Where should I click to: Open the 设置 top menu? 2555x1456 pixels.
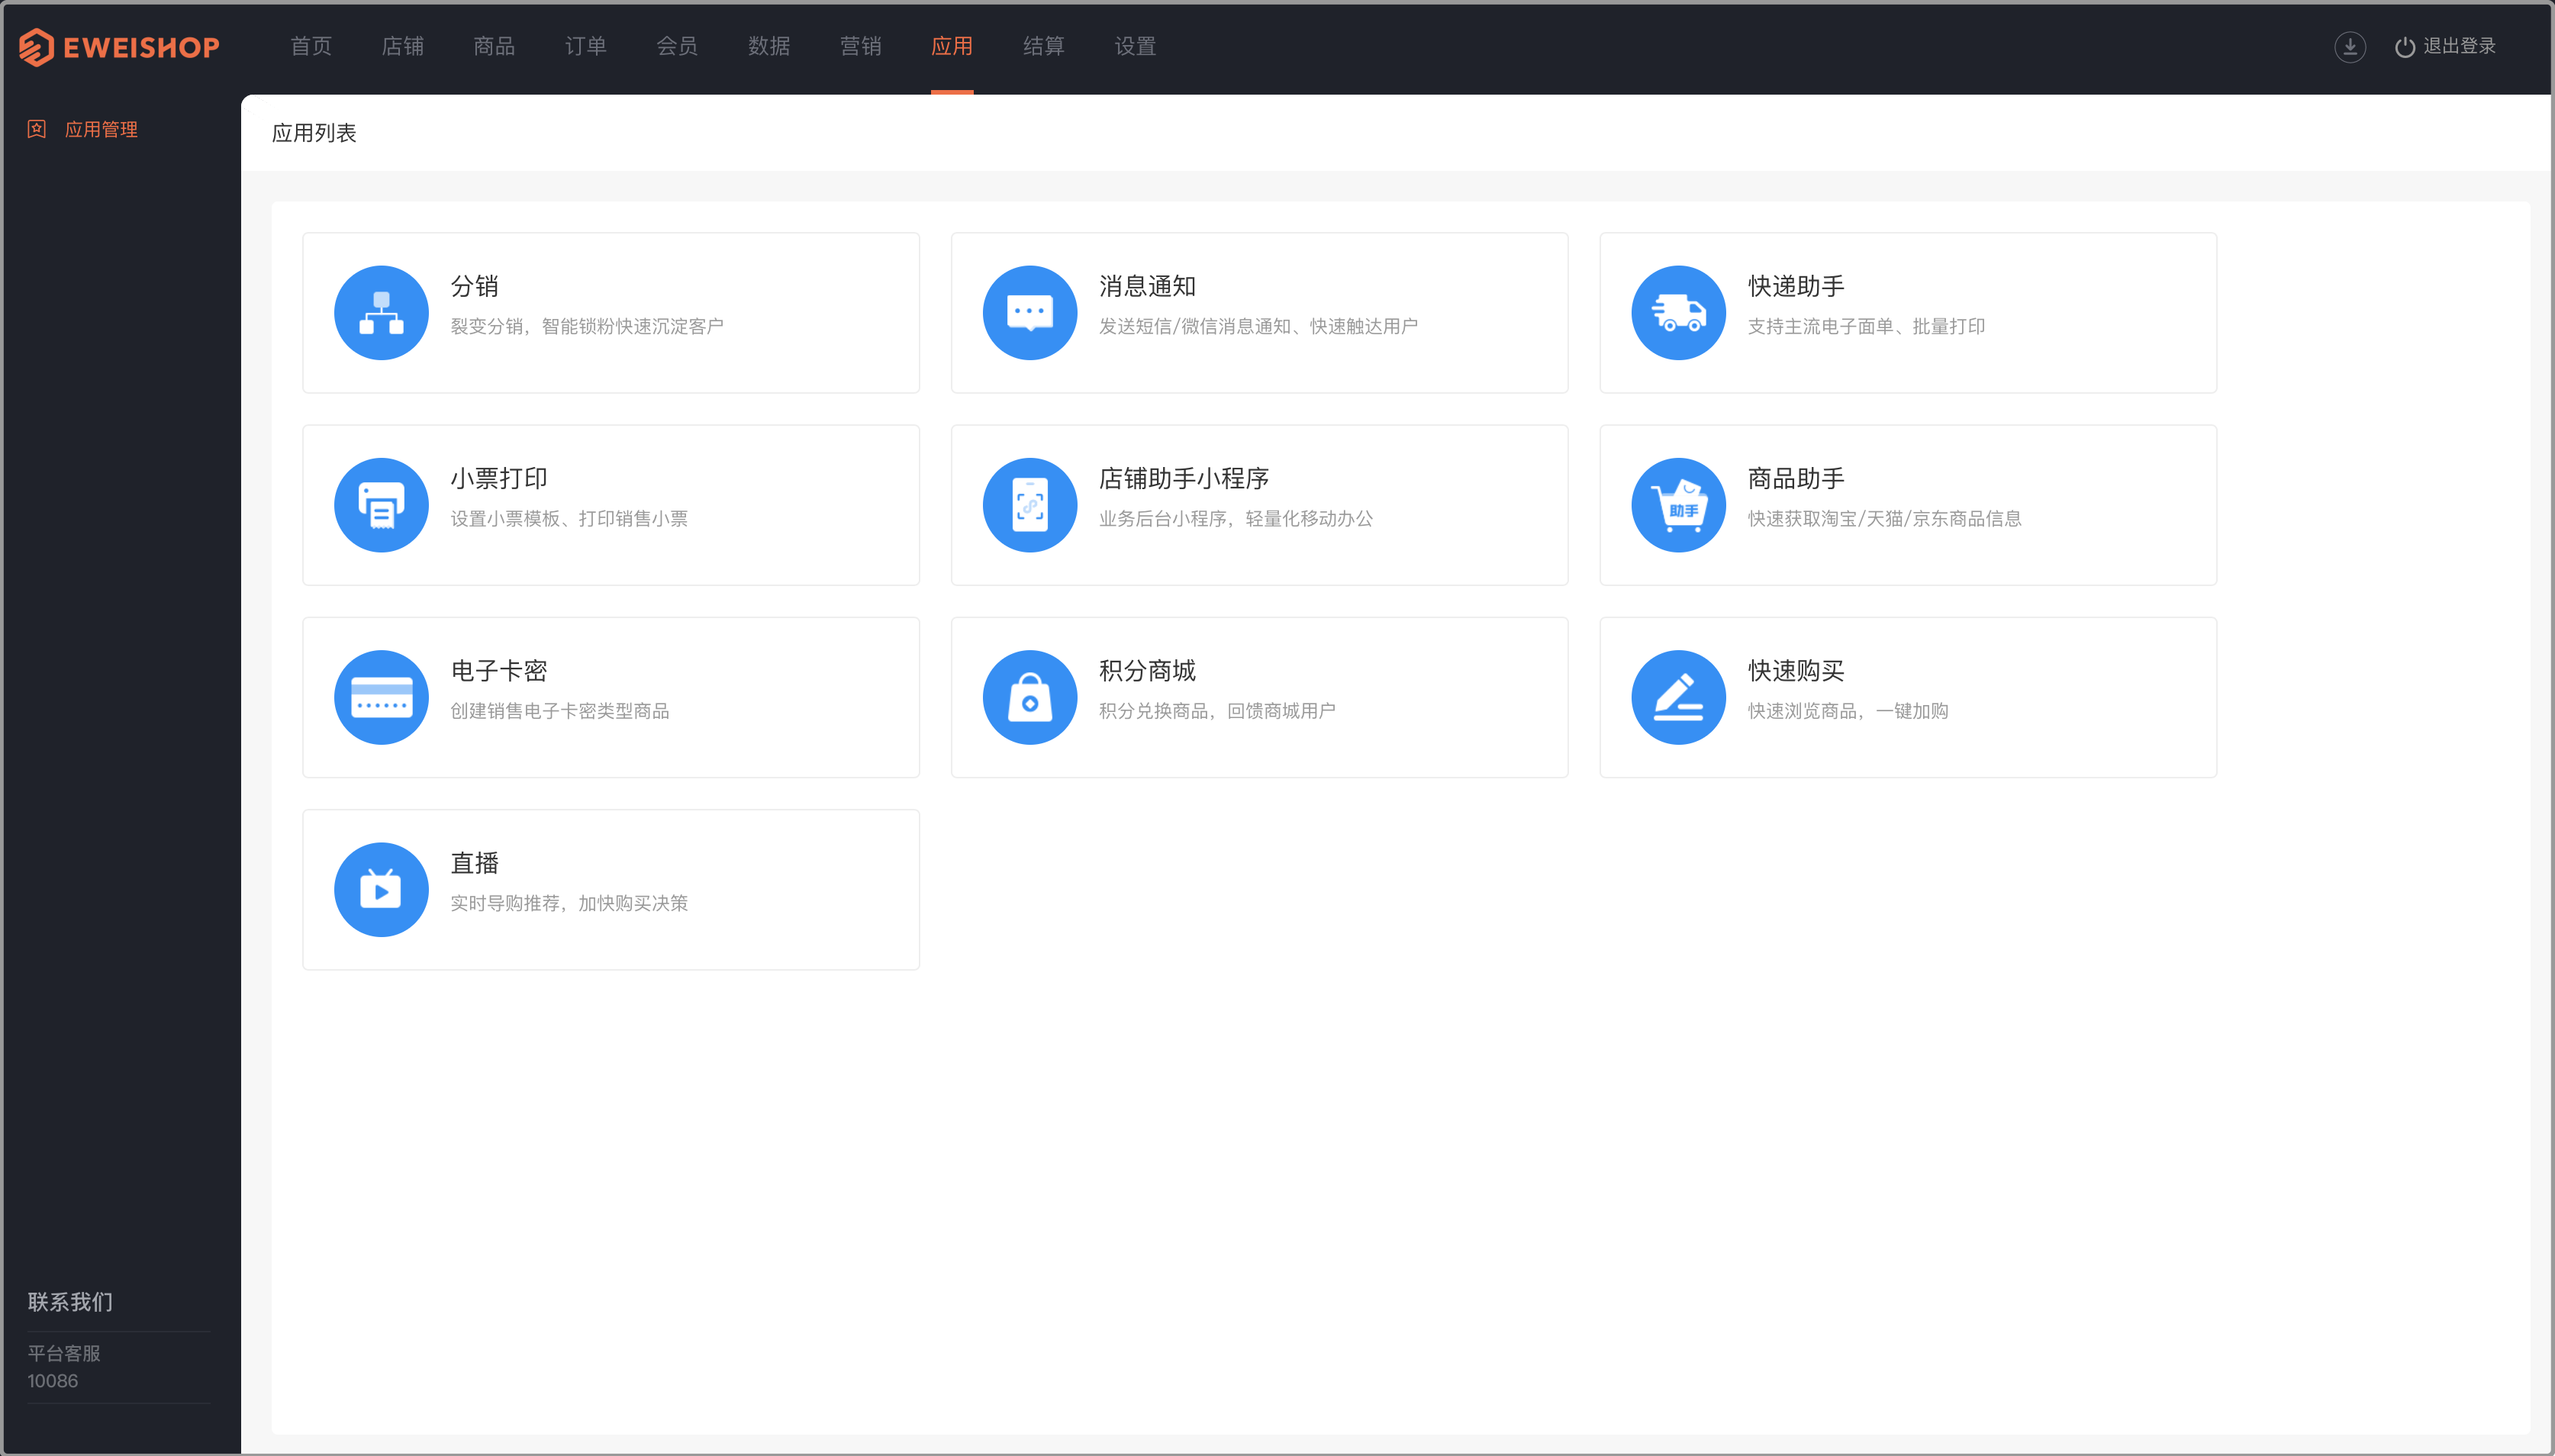[1135, 46]
